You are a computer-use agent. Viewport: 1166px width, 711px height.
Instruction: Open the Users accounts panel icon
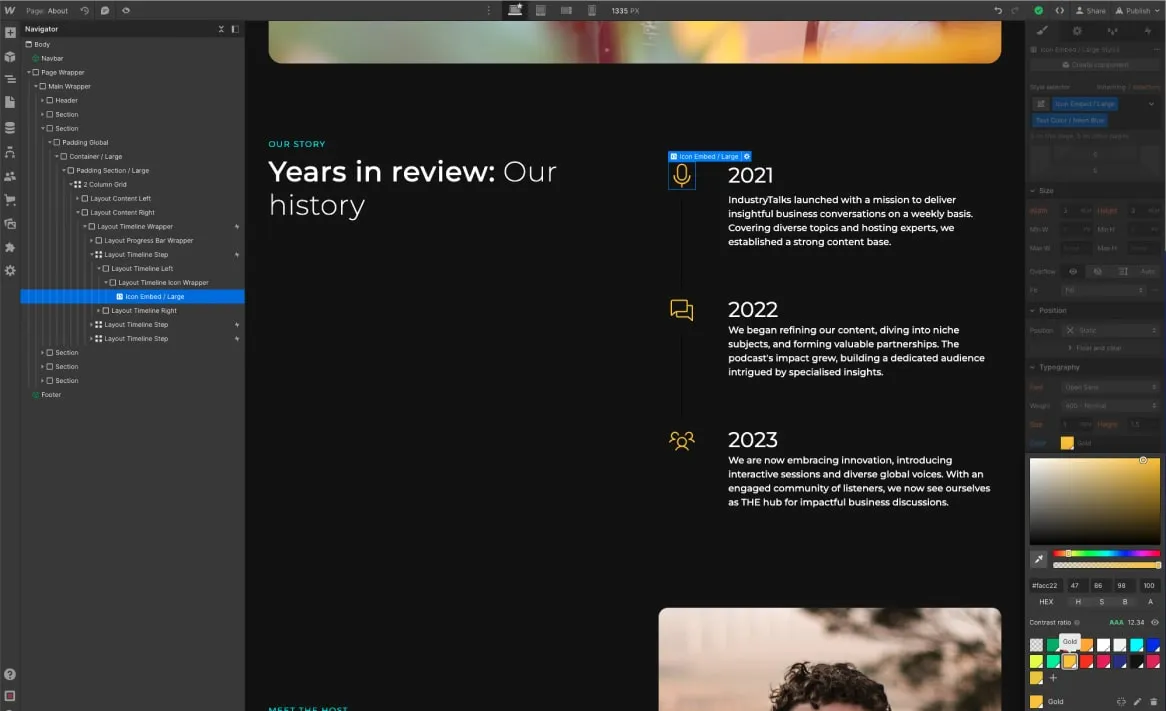coord(10,176)
